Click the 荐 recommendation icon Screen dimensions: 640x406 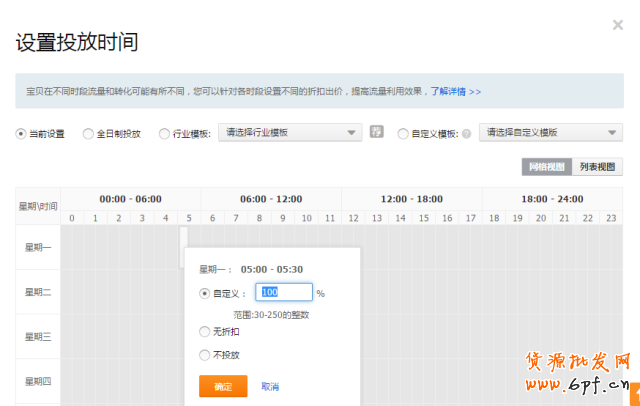point(376,132)
